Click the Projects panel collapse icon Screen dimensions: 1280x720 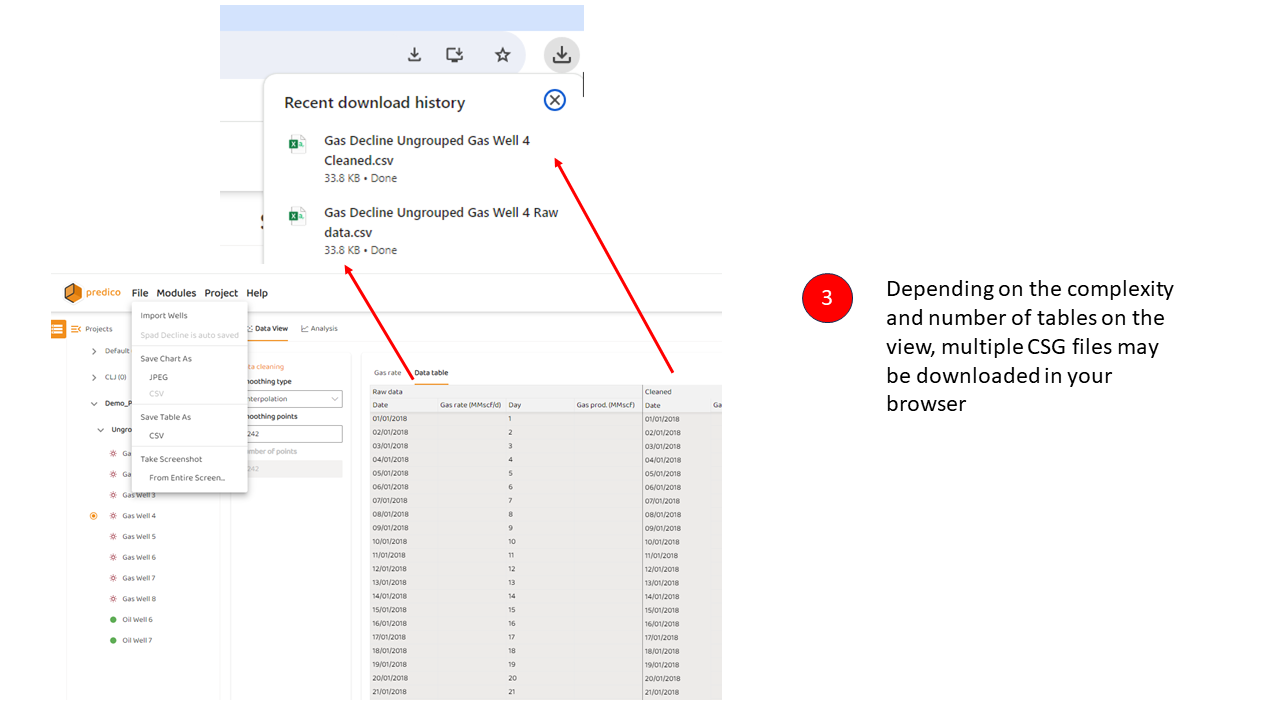click(76, 329)
